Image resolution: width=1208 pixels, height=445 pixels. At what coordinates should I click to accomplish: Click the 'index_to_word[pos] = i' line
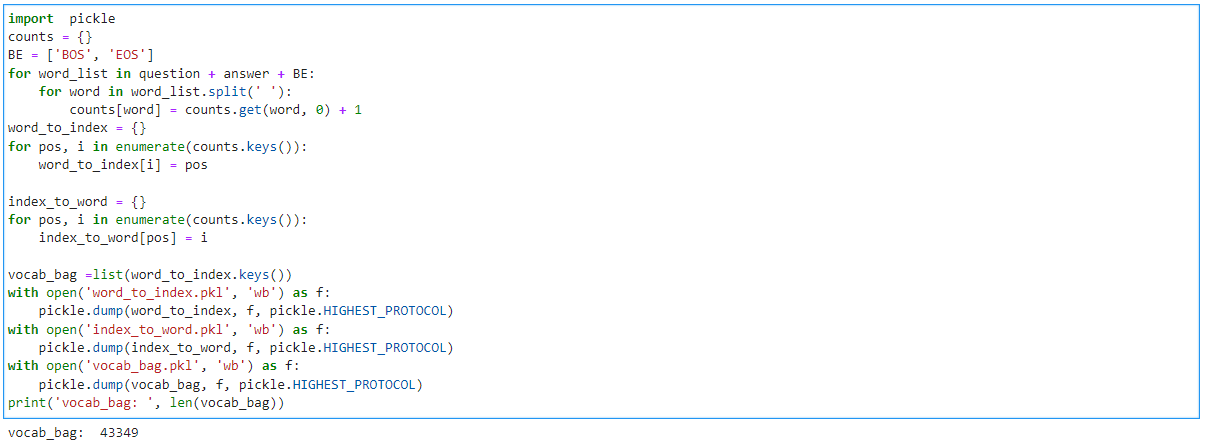click(x=123, y=237)
